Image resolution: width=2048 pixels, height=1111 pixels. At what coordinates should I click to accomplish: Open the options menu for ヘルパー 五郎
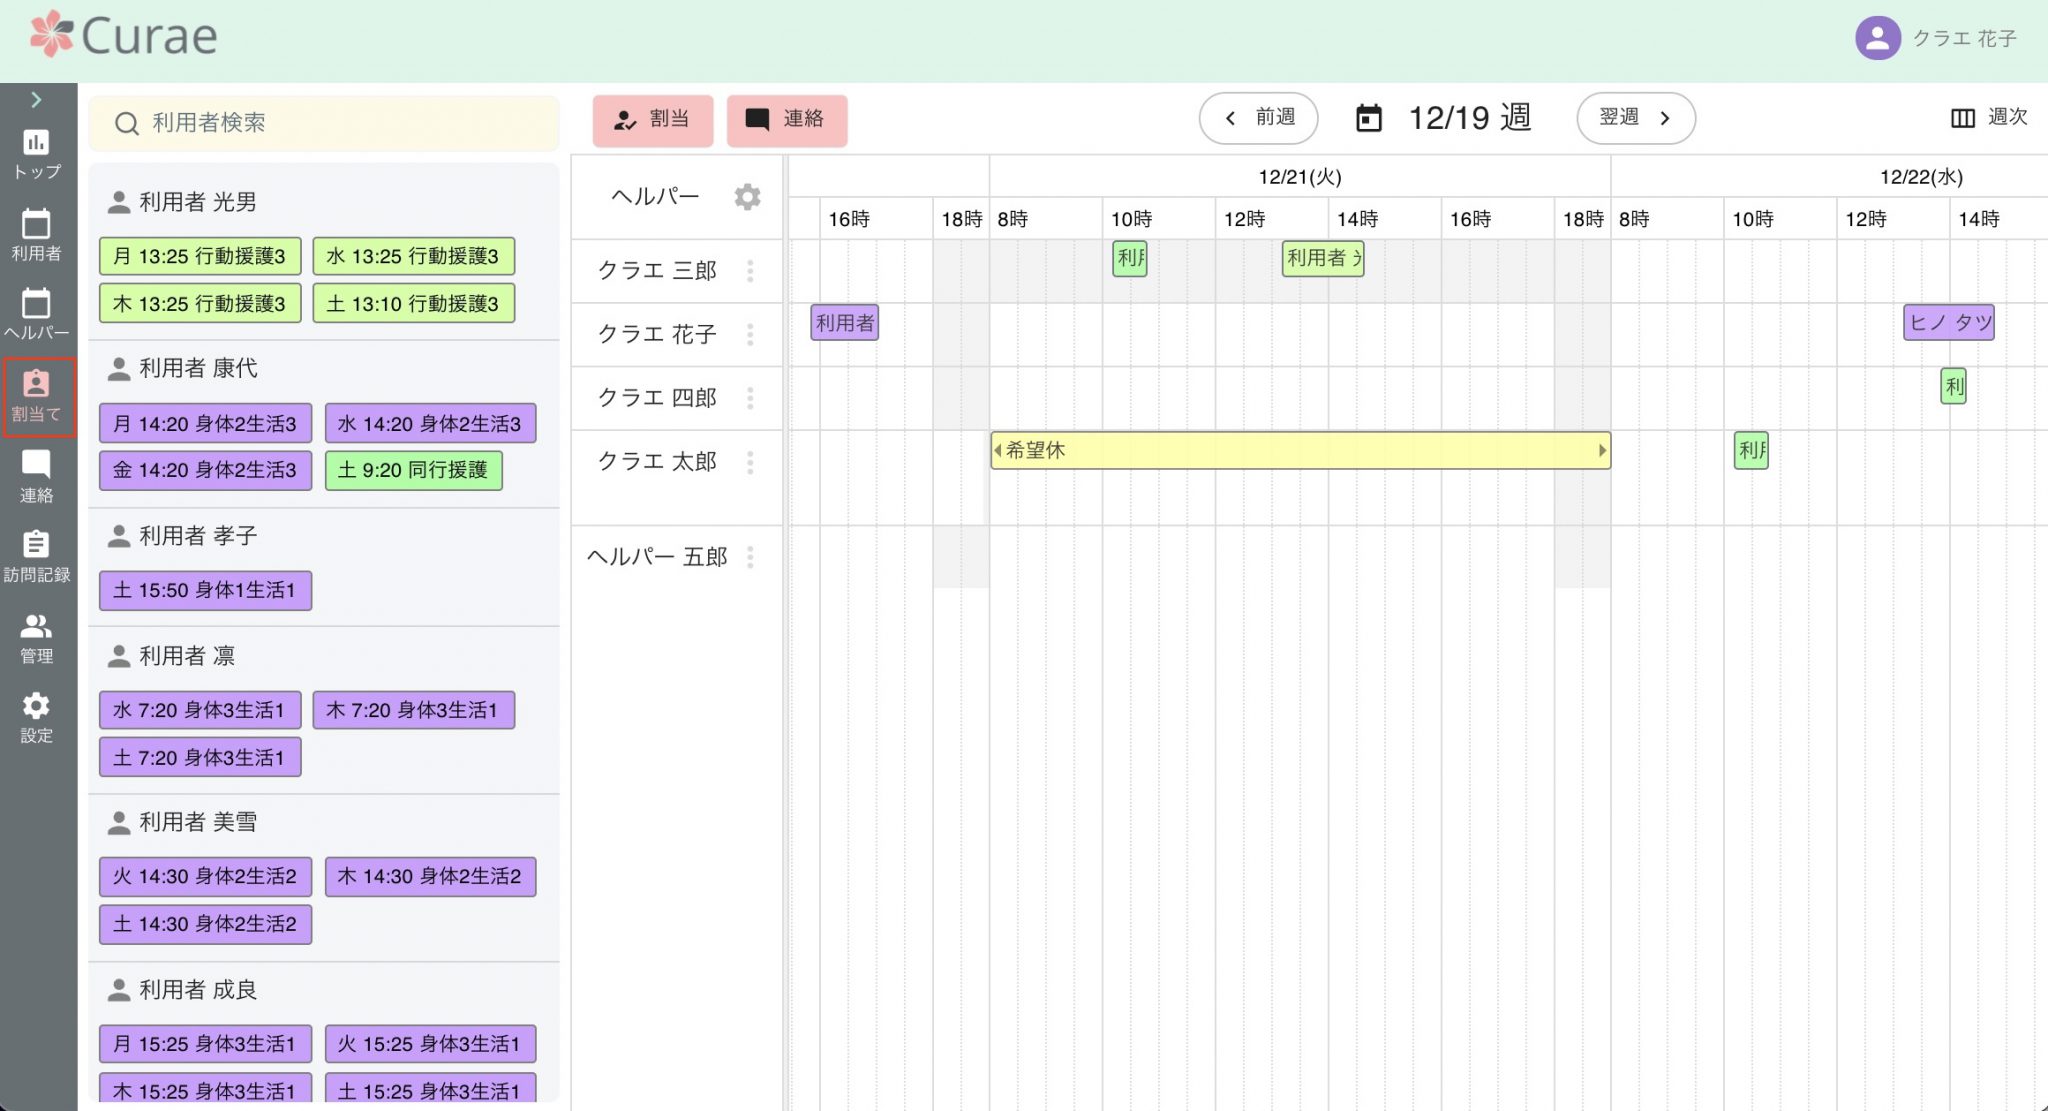[x=750, y=557]
